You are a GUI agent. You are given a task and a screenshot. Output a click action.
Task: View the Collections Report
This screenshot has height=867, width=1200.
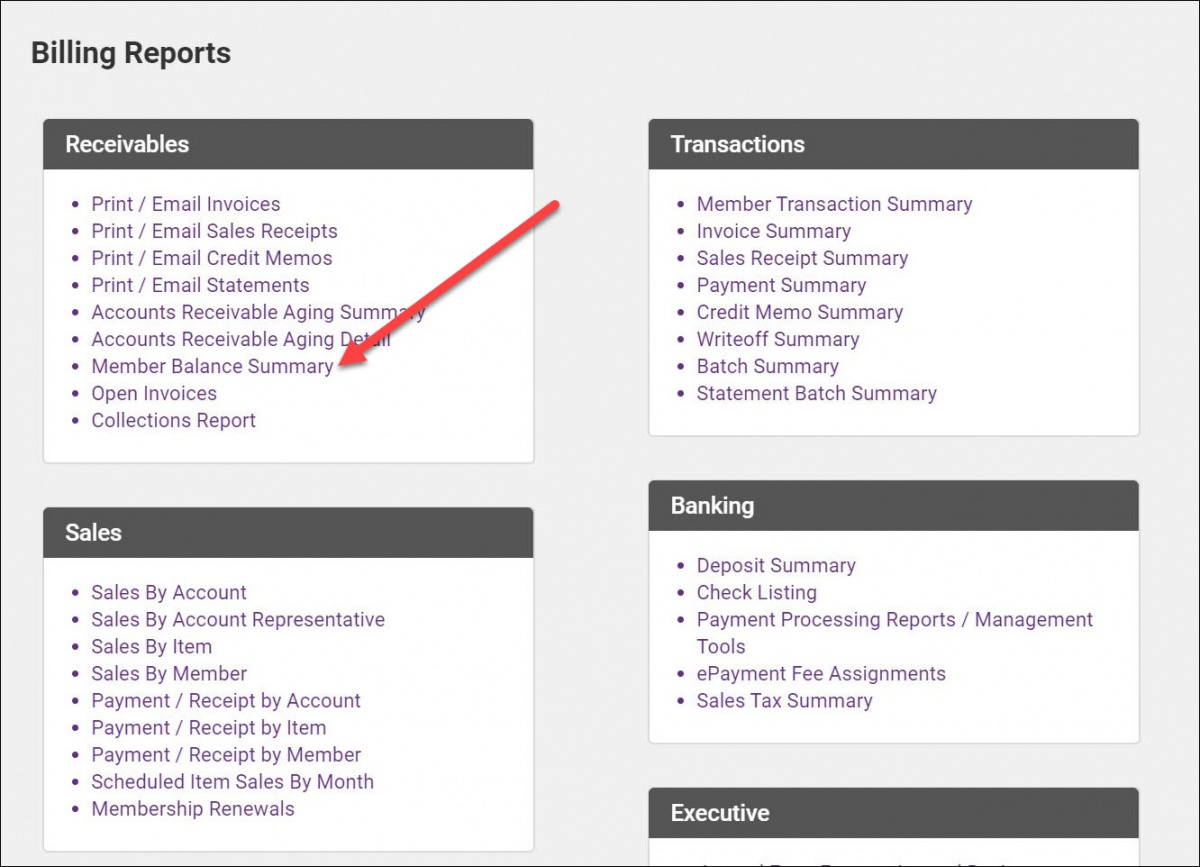pyautogui.click(x=173, y=421)
